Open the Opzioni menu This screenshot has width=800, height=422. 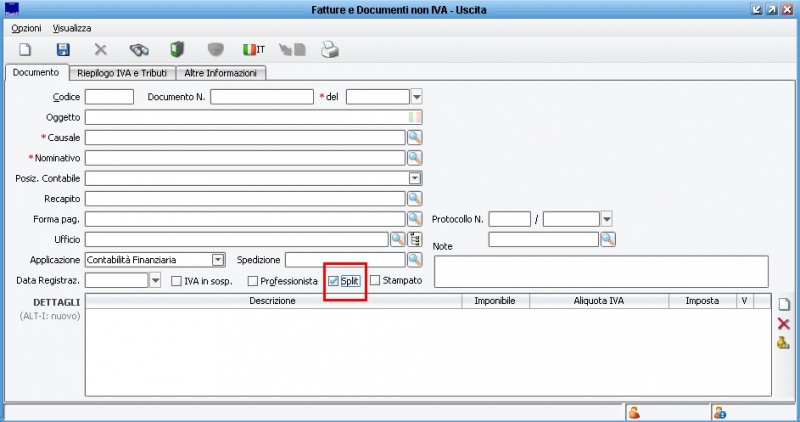pos(26,28)
